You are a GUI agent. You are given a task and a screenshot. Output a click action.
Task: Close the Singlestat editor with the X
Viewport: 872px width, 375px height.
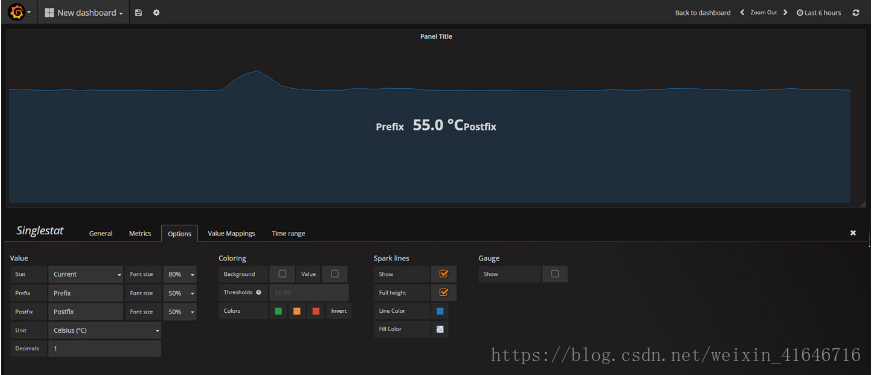[x=853, y=233]
